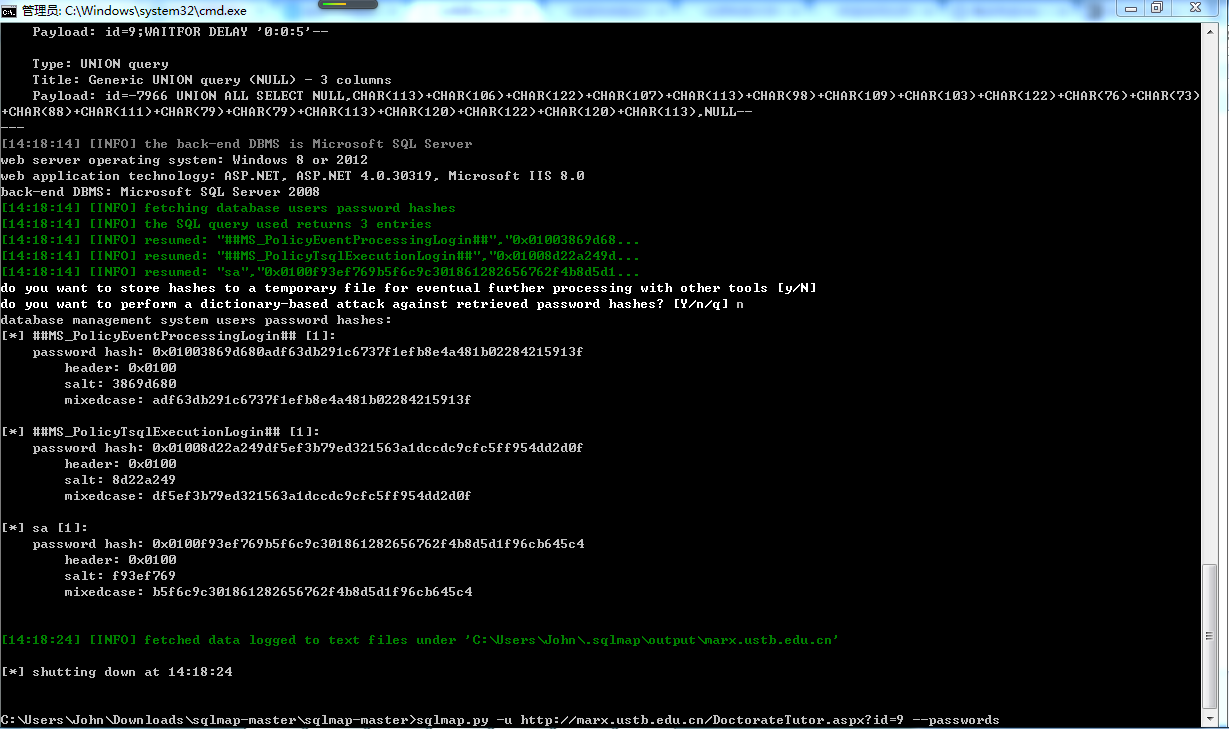Click the 'Generic UNION query (NULL) - 3 columns' title
The width and height of the screenshot is (1229, 729).
(x=212, y=80)
